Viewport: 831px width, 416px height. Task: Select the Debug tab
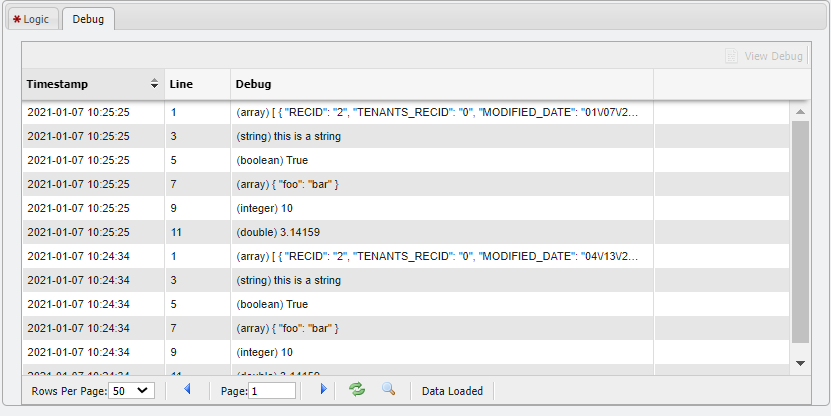point(88,19)
